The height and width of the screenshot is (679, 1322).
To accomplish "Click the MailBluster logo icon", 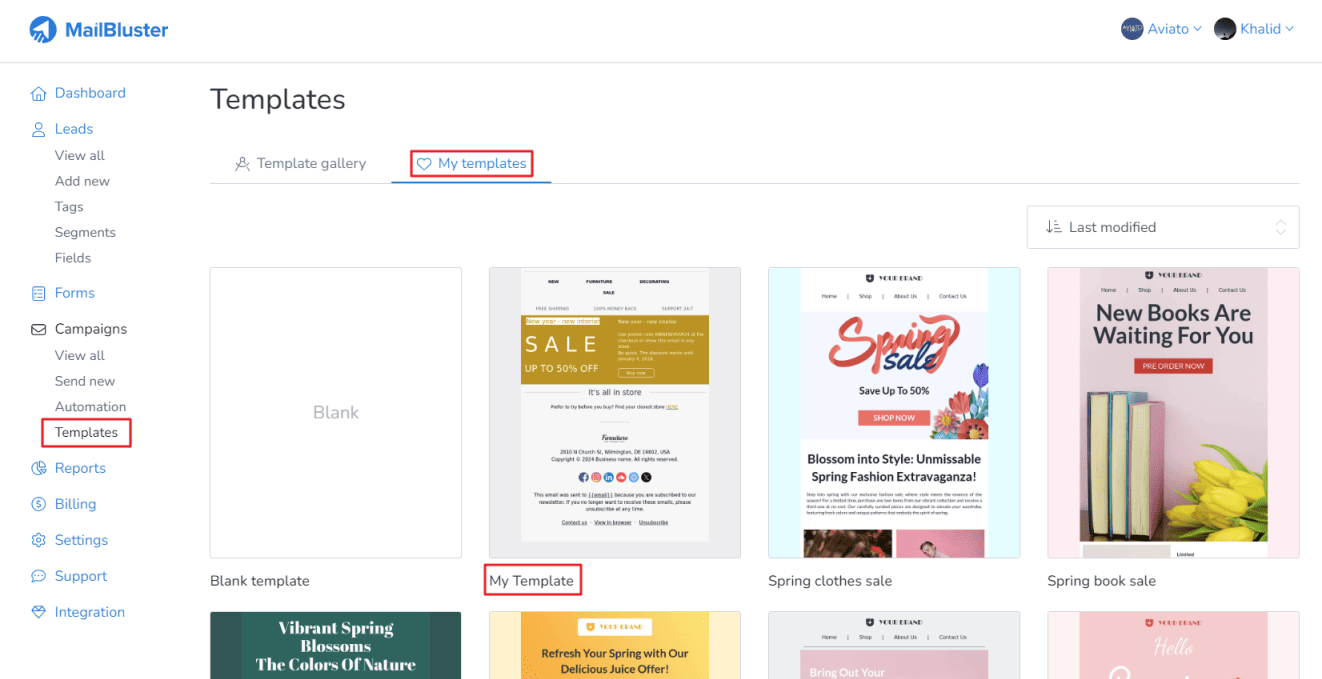I will tap(42, 30).
